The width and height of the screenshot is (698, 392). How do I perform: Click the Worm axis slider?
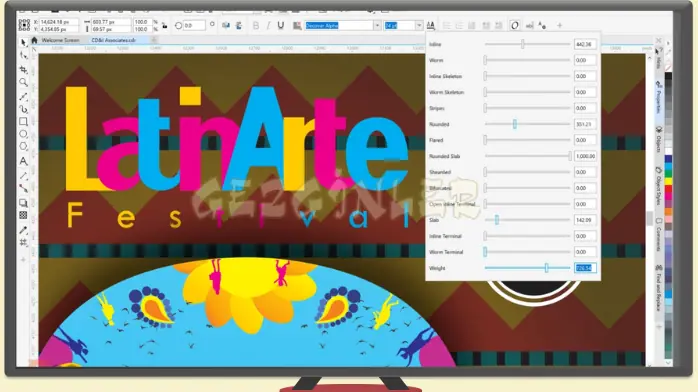528,60
